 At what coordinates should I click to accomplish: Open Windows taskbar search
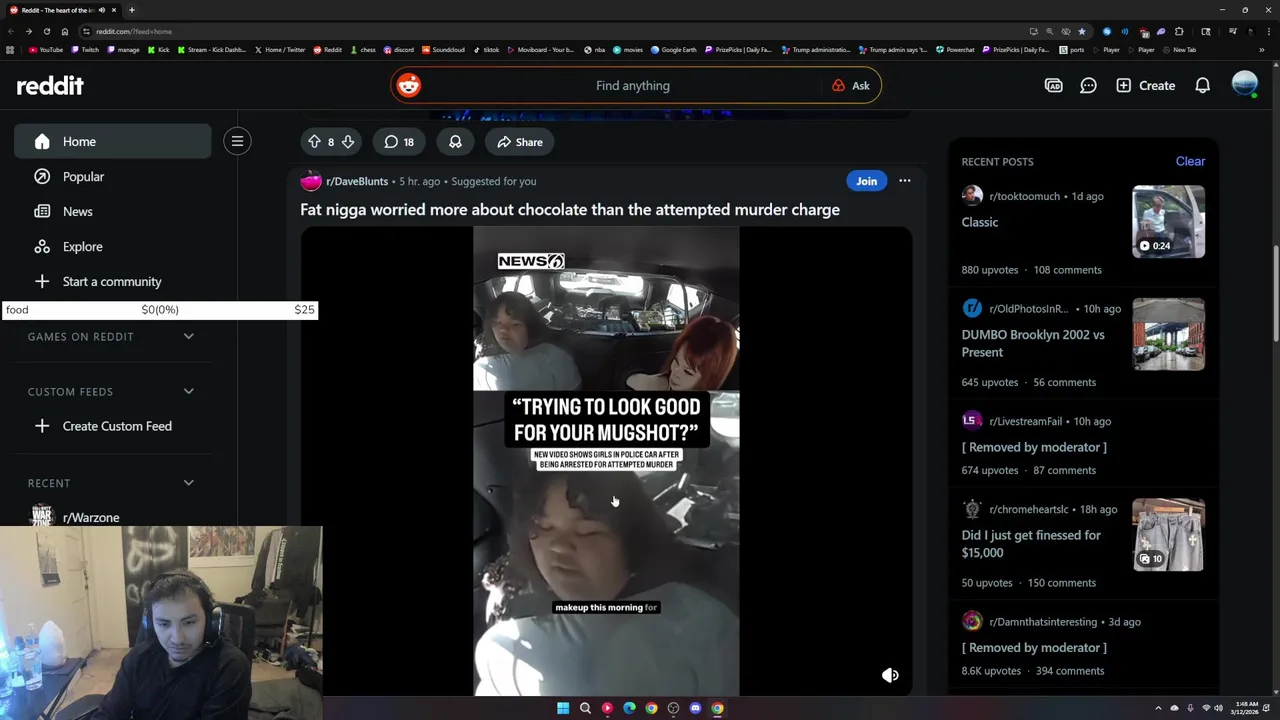585,708
